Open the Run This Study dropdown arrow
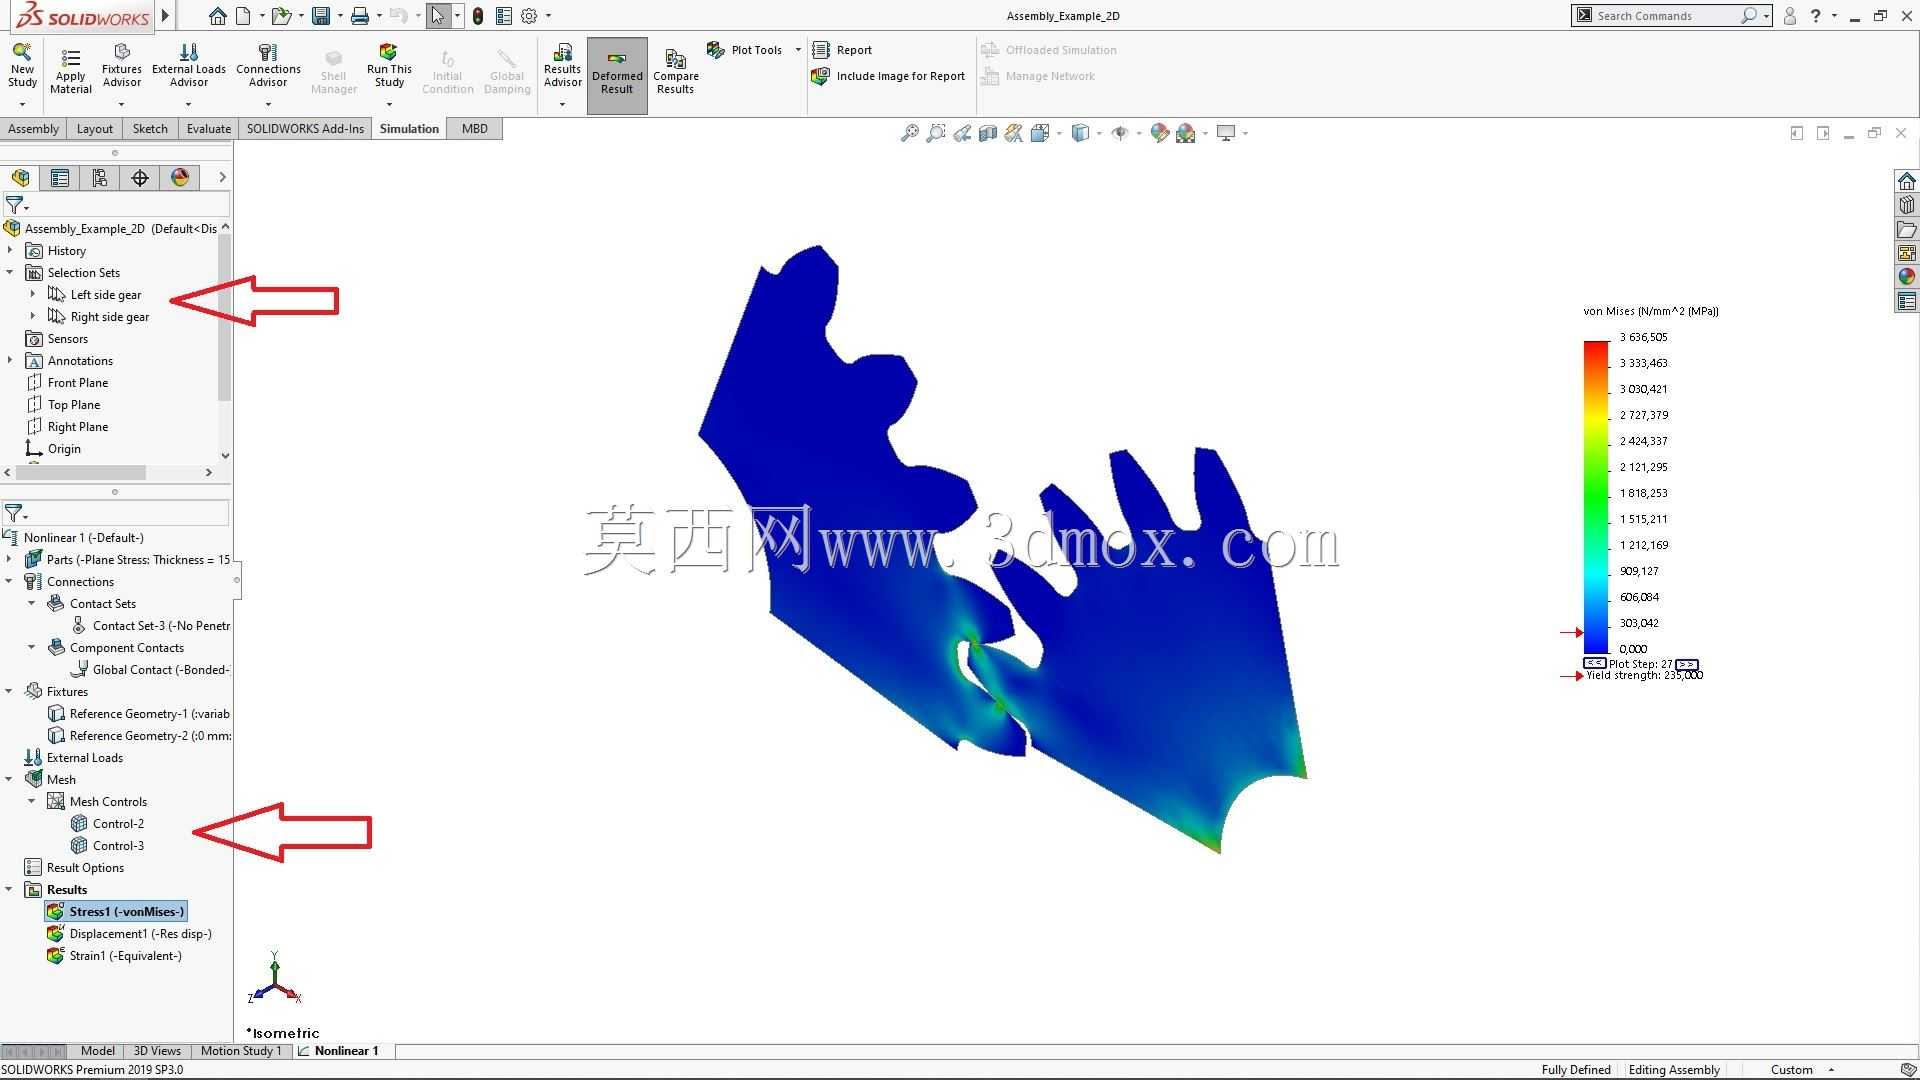The image size is (1920, 1080). (x=389, y=104)
